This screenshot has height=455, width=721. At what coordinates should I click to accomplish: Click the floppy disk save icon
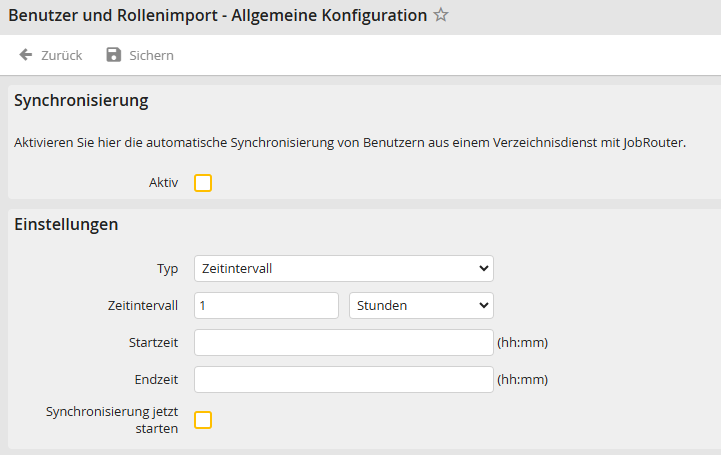click(x=114, y=55)
